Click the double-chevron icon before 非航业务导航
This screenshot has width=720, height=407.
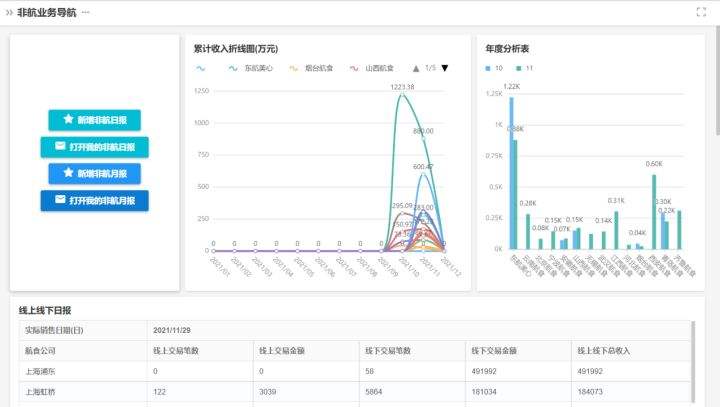(x=8, y=12)
